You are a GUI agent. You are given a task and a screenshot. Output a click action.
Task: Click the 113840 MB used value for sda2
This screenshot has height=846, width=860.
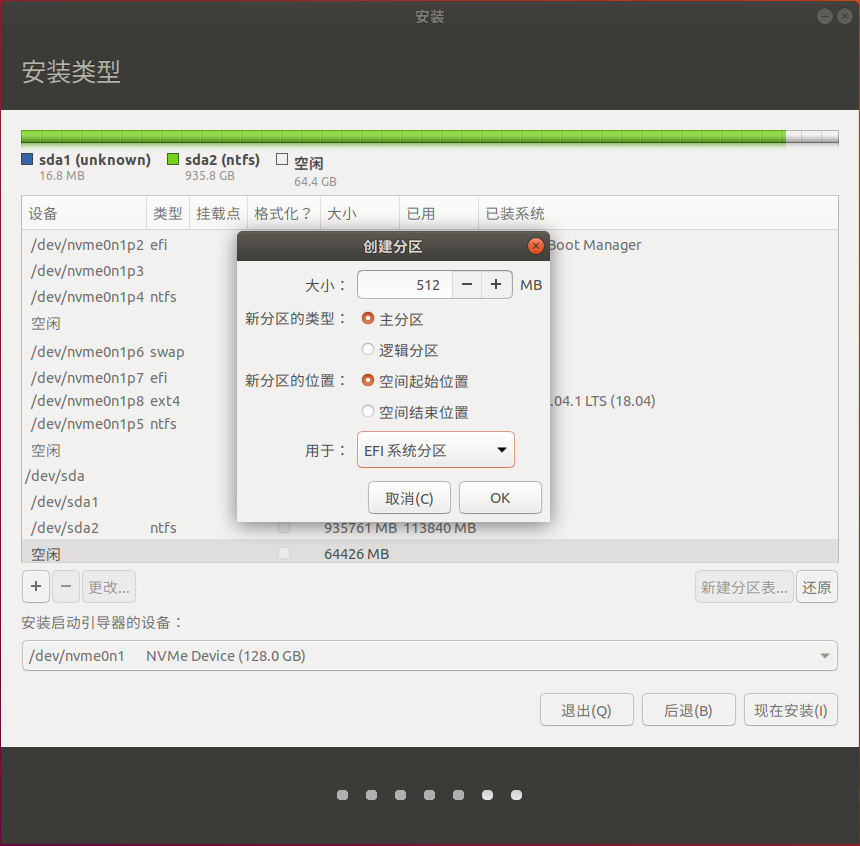point(440,528)
